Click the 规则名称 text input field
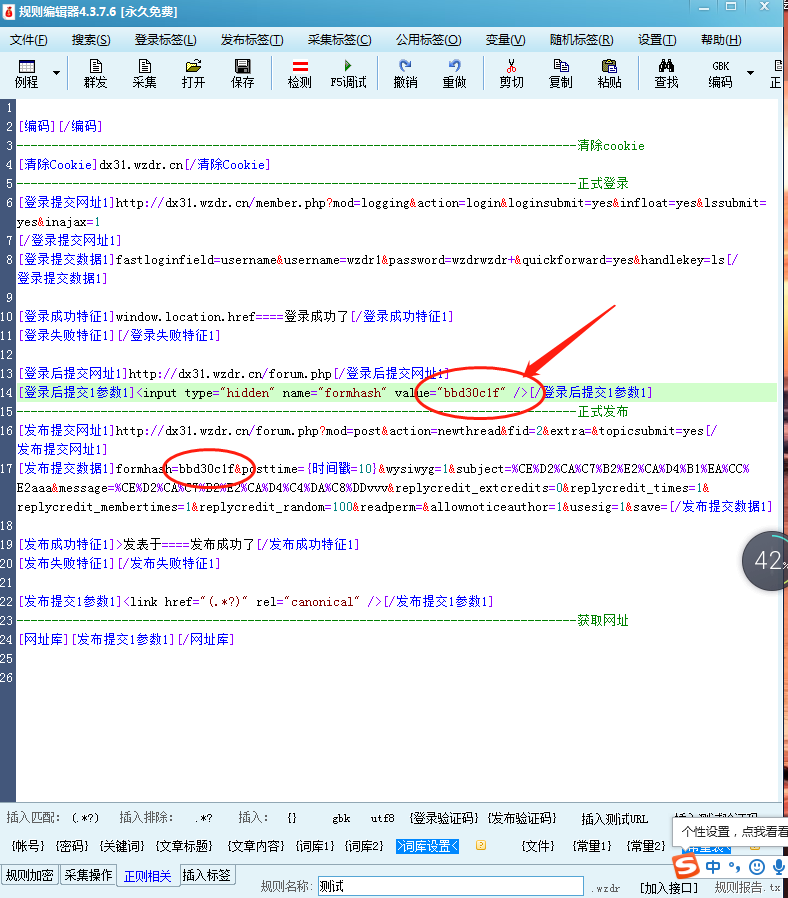Image resolution: width=788 pixels, height=898 pixels. (450, 887)
